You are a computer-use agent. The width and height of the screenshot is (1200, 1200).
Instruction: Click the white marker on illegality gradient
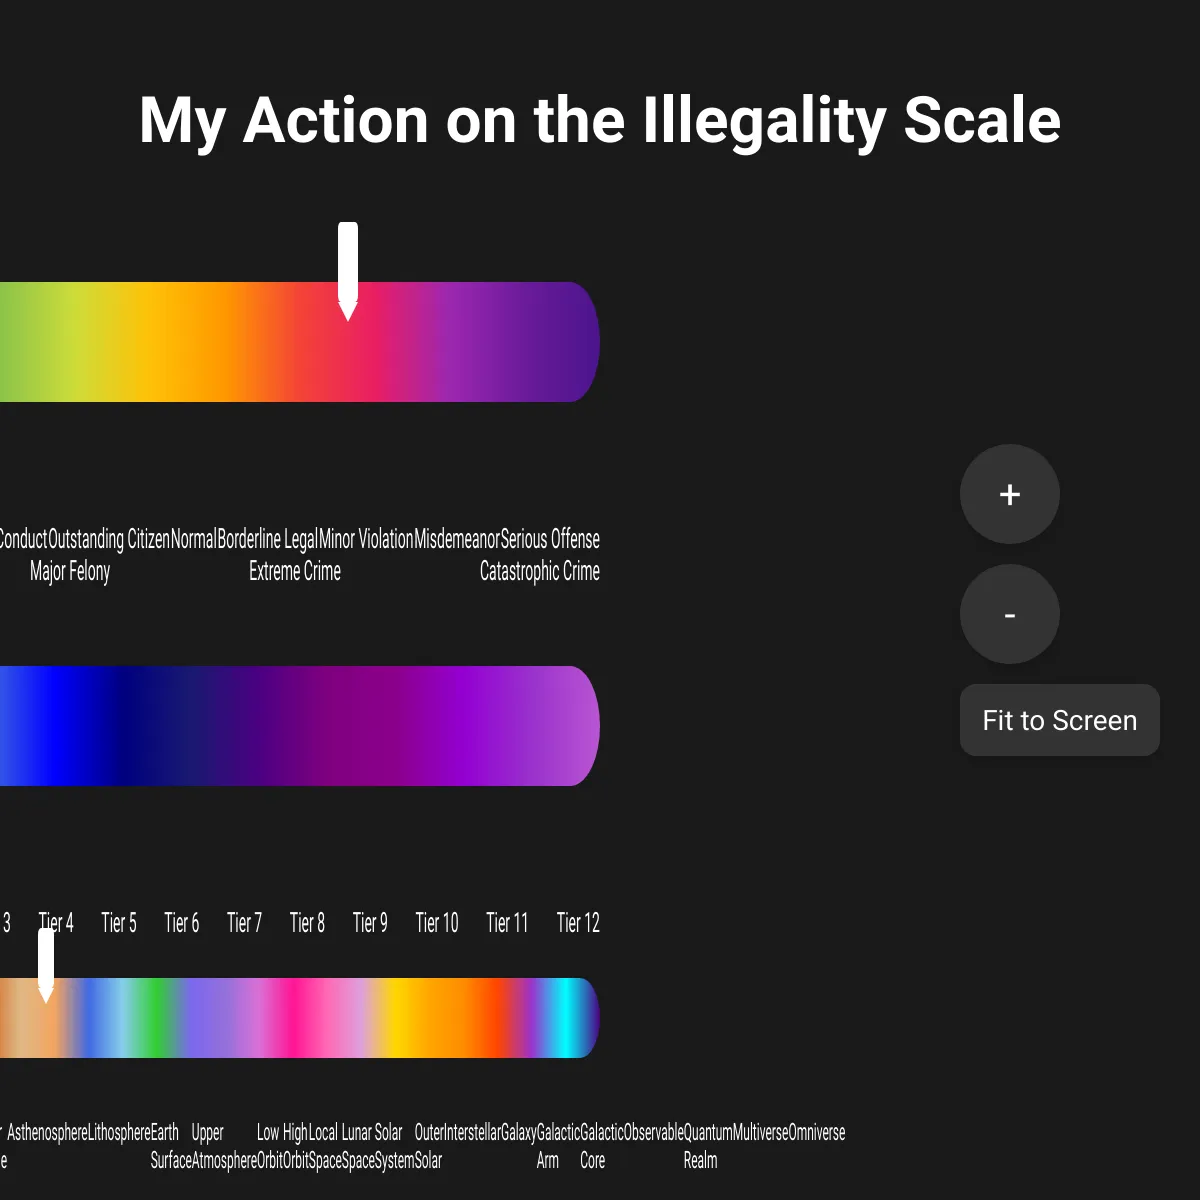[348, 271]
